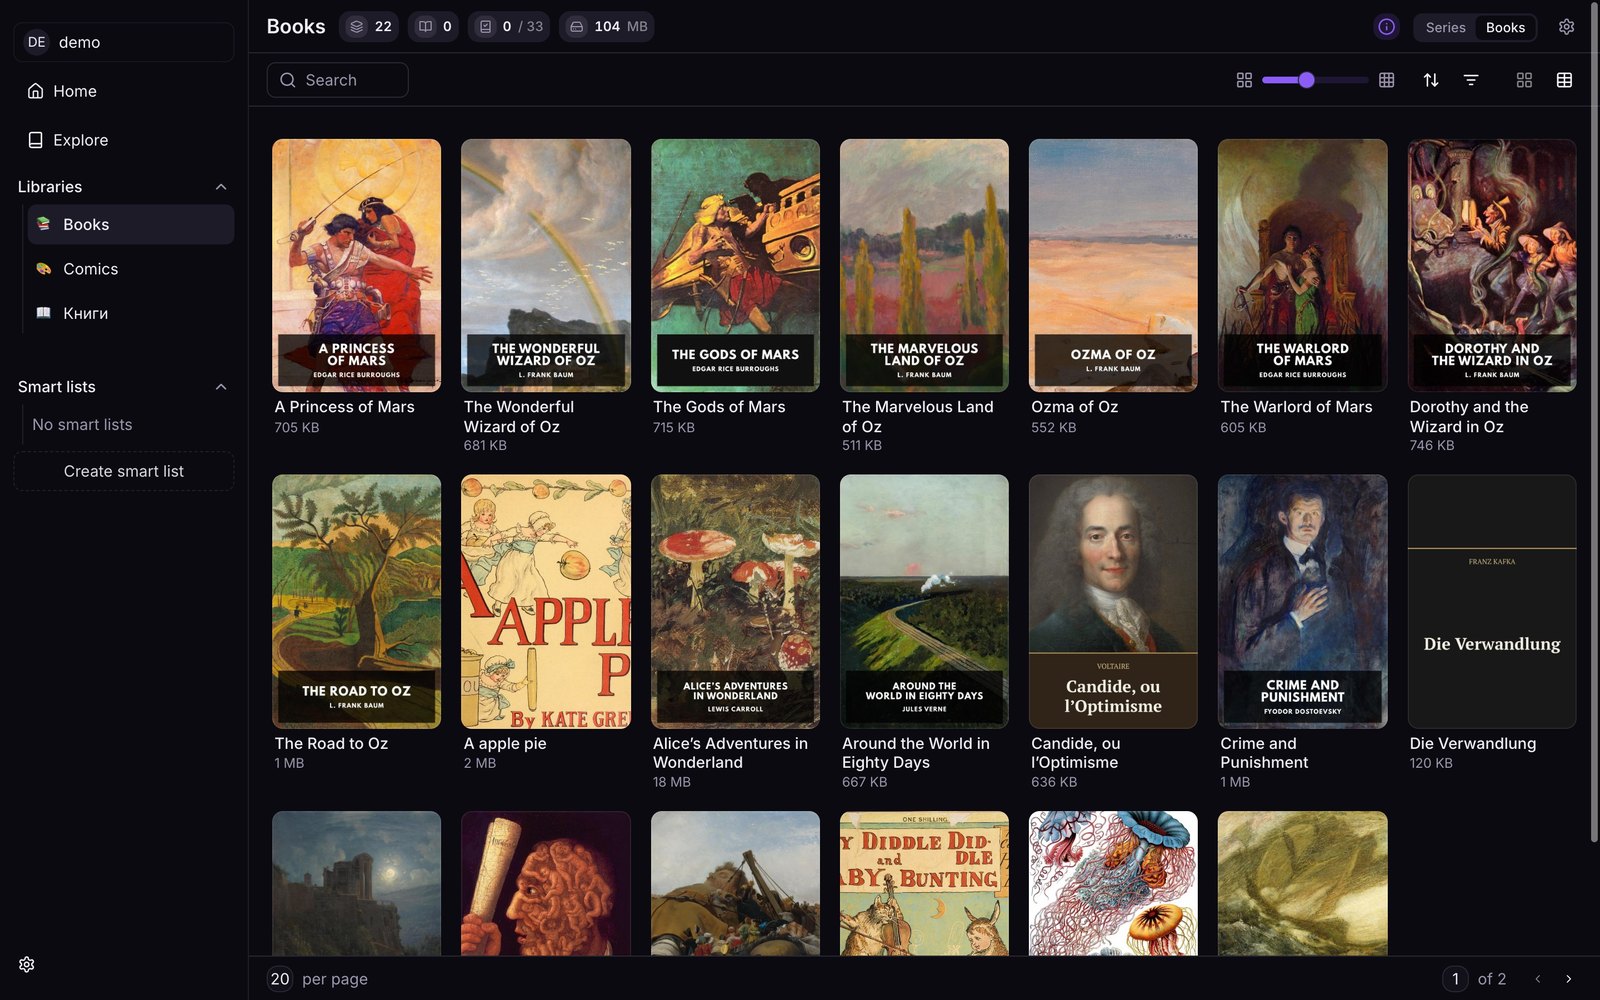Image resolution: width=1600 pixels, height=1000 pixels.
Task: Click the vertical scrollbar on right edge
Action: pos(1594,420)
